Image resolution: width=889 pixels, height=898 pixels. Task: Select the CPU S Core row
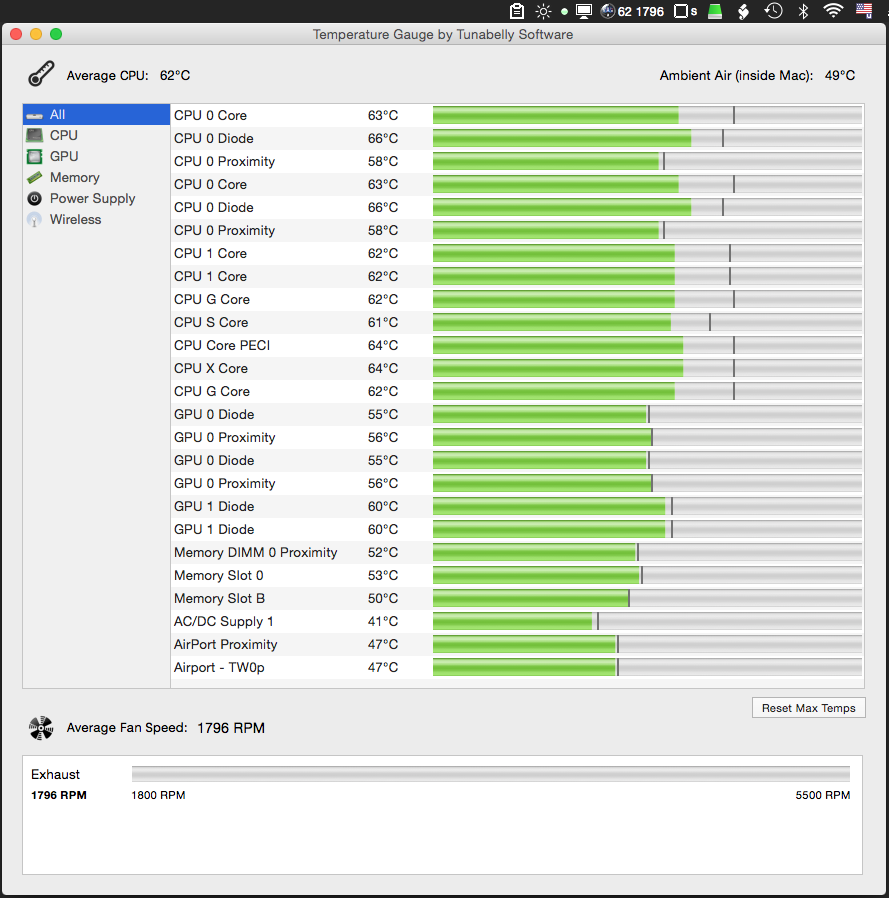pos(517,322)
